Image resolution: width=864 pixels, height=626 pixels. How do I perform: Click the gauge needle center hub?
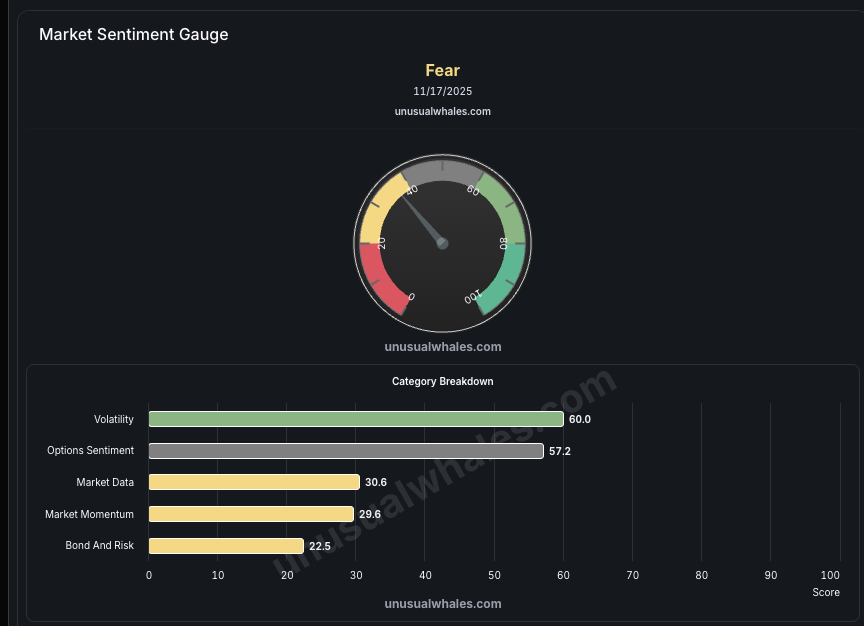pyautogui.click(x=443, y=243)
